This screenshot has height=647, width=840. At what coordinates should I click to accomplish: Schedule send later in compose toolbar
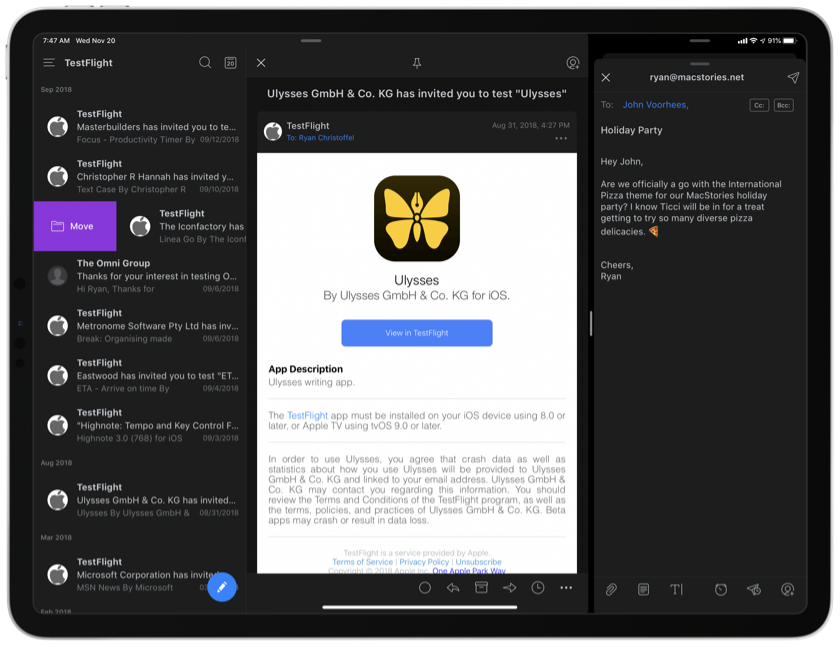pyautogui.click(x=754, y=590)
